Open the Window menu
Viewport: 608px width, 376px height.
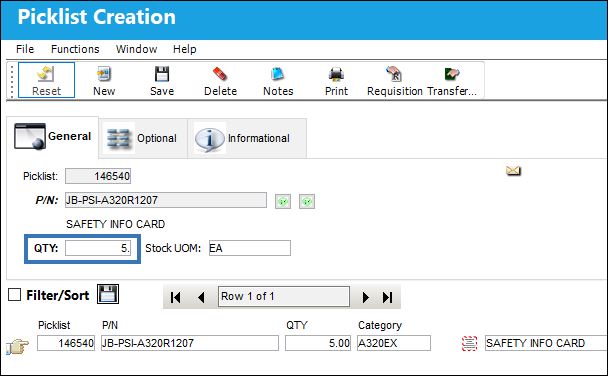tap(136, 49)
